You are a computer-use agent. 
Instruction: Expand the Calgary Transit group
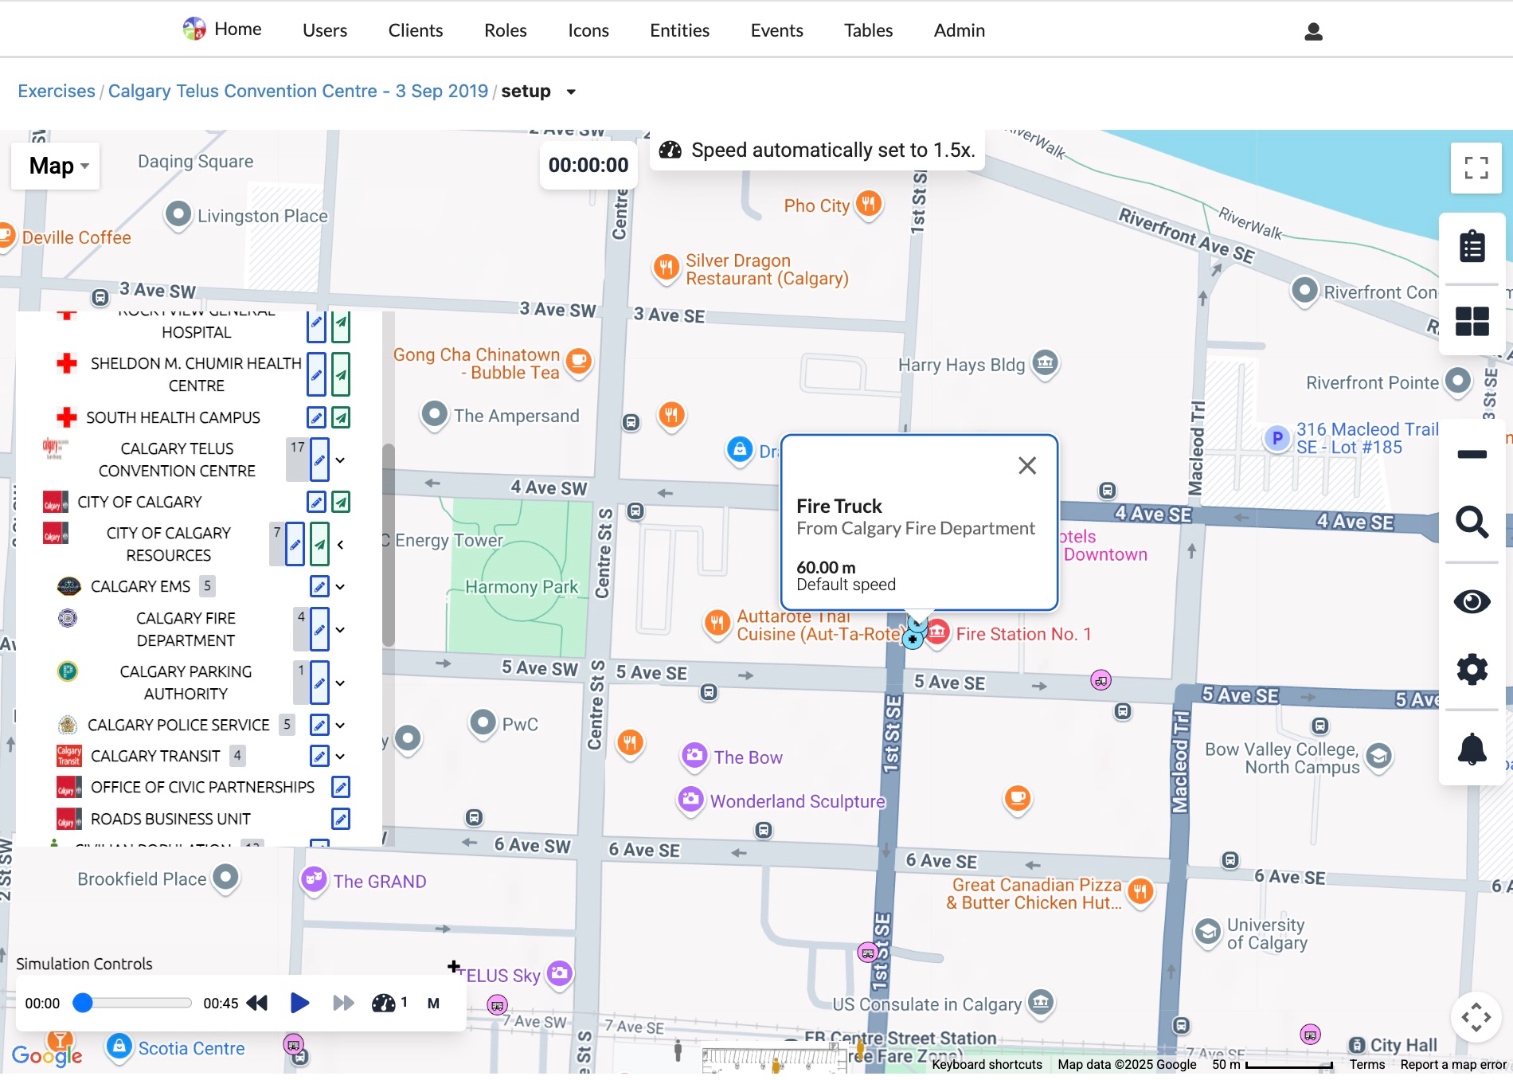[340, 756]
